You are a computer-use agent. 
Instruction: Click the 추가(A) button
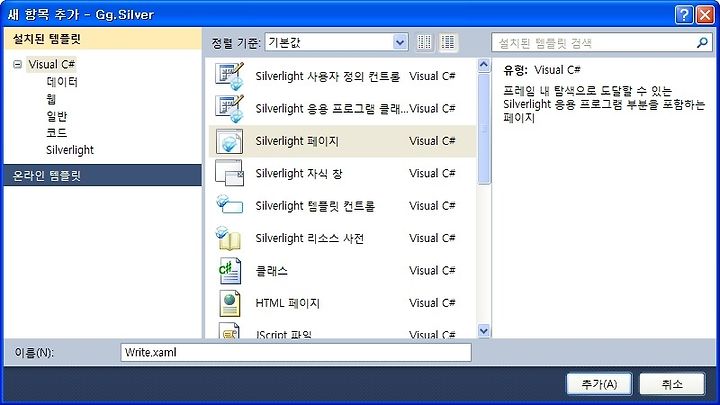click(x=599, y=384)
